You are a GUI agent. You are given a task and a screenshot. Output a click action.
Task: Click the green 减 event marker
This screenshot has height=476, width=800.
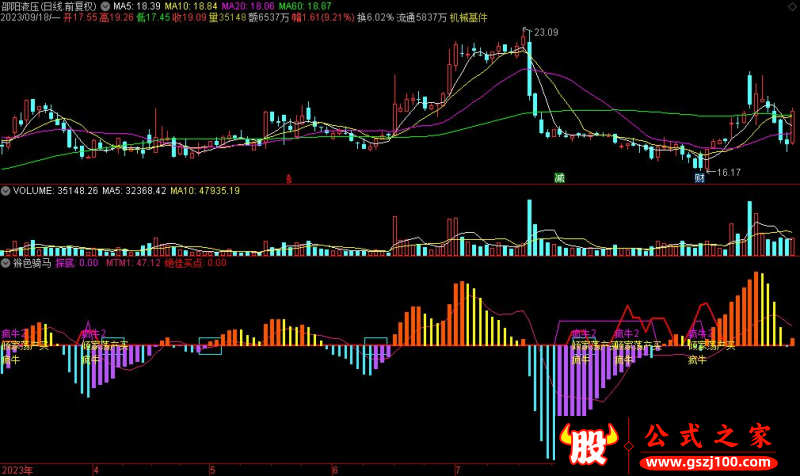(559, 178)
